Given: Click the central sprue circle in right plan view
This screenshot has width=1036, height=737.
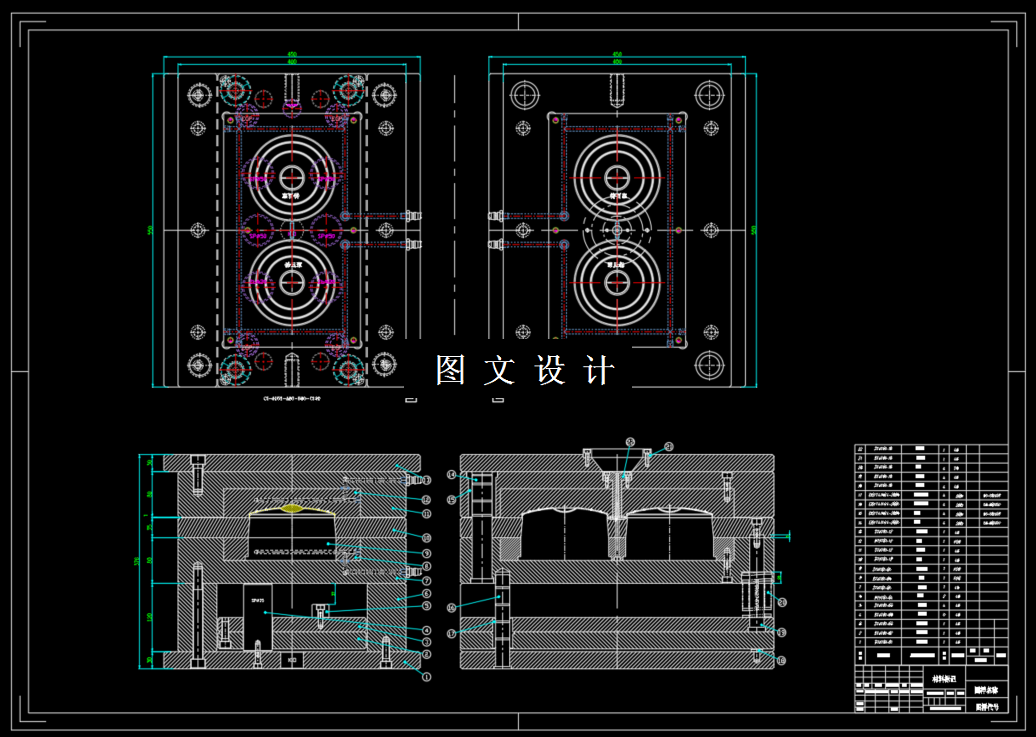Looking at the screenshot, I should coord(617,230).
